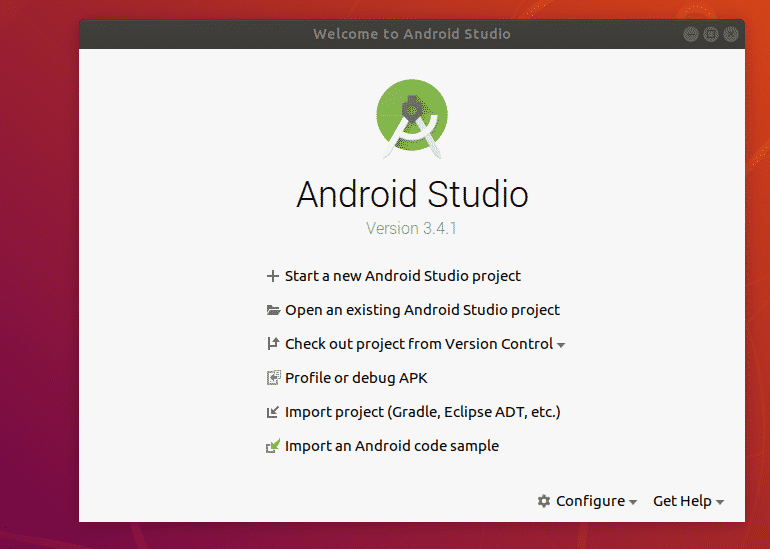
Task: Expand the Configure menu arrow
Action: (633, 502)
